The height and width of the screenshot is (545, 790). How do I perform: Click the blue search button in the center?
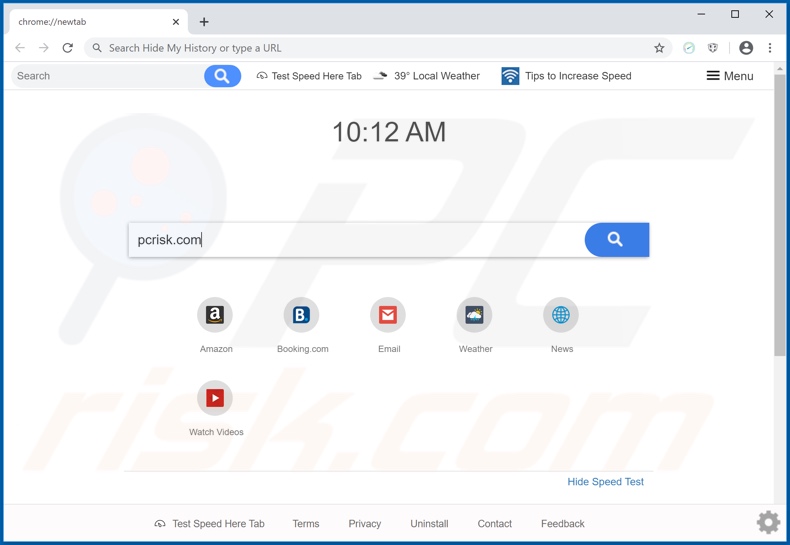(x=617, y=240)
